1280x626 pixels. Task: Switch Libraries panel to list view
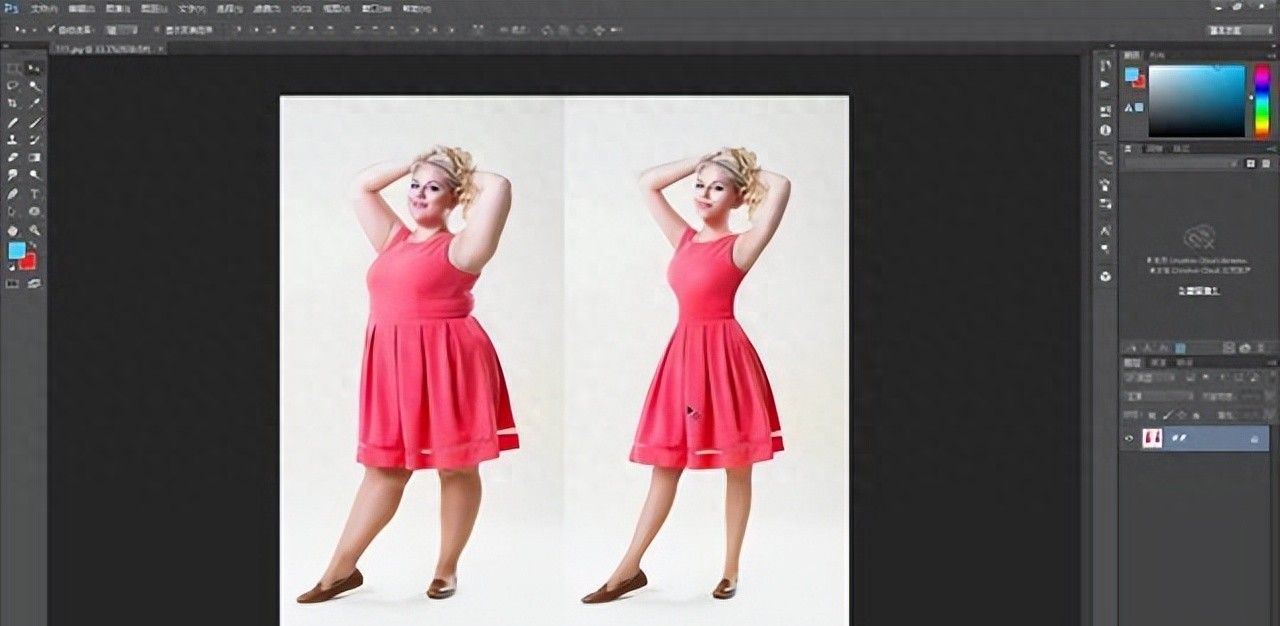(1266, 163)
